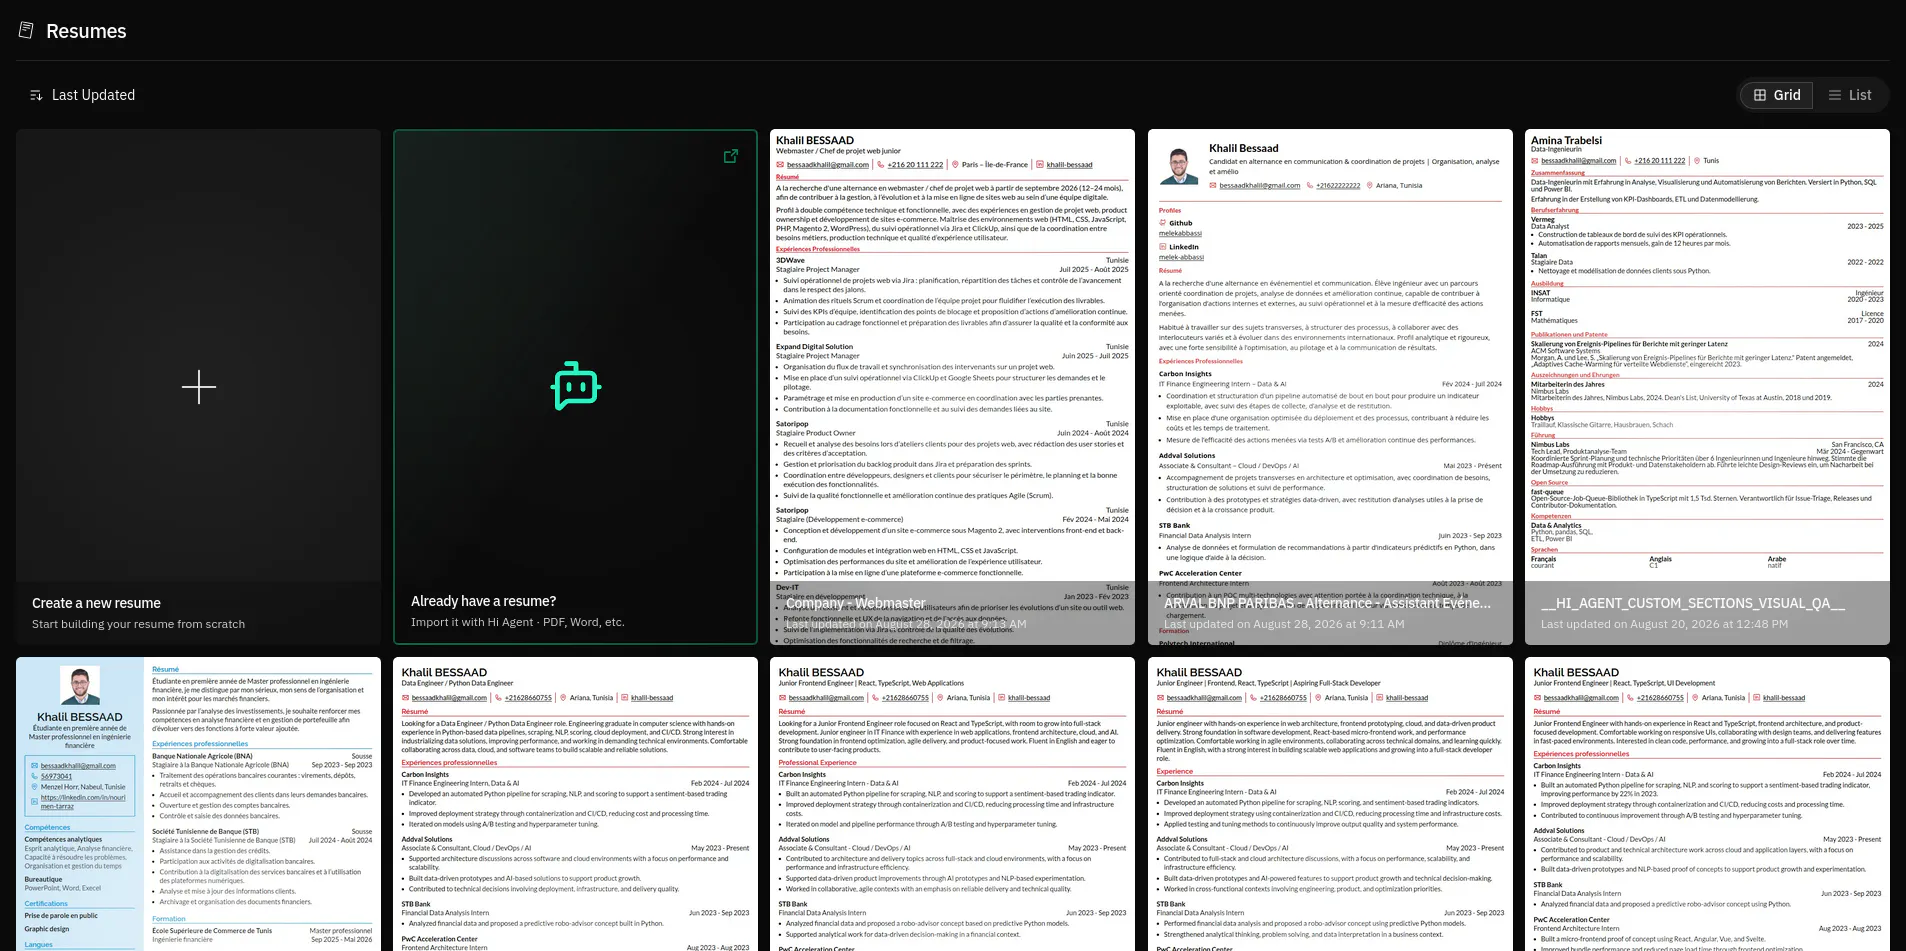
Task: Click the external link icon on the import card
Action: (x=731, y=156)
